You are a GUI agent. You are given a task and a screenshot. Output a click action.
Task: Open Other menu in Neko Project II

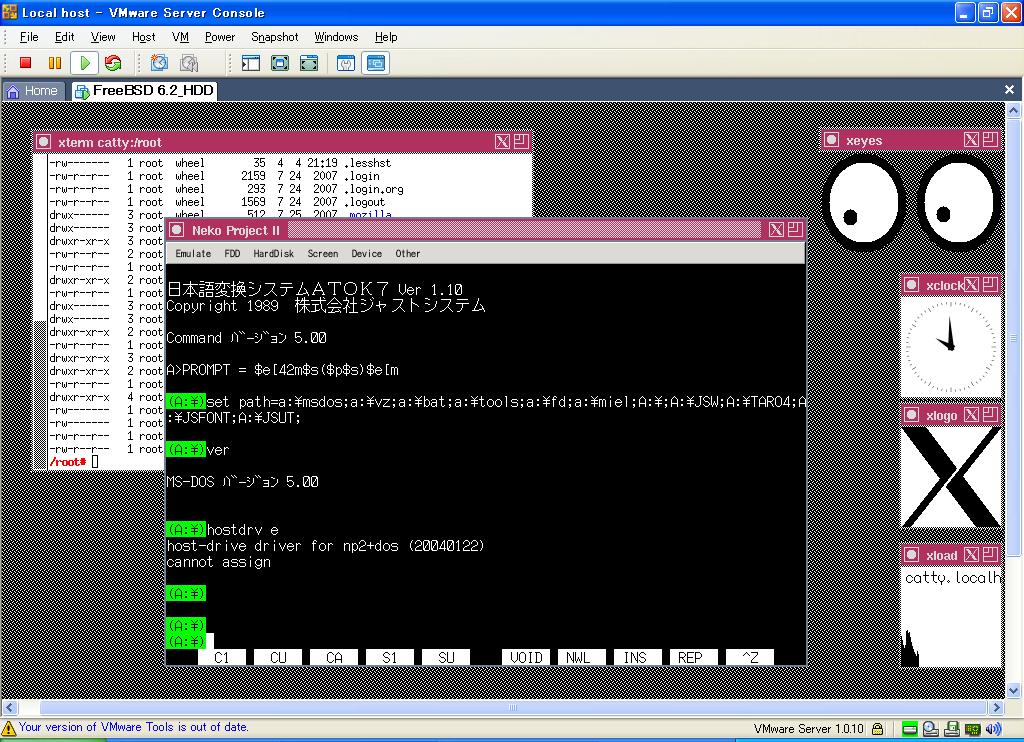click(408, 253)
